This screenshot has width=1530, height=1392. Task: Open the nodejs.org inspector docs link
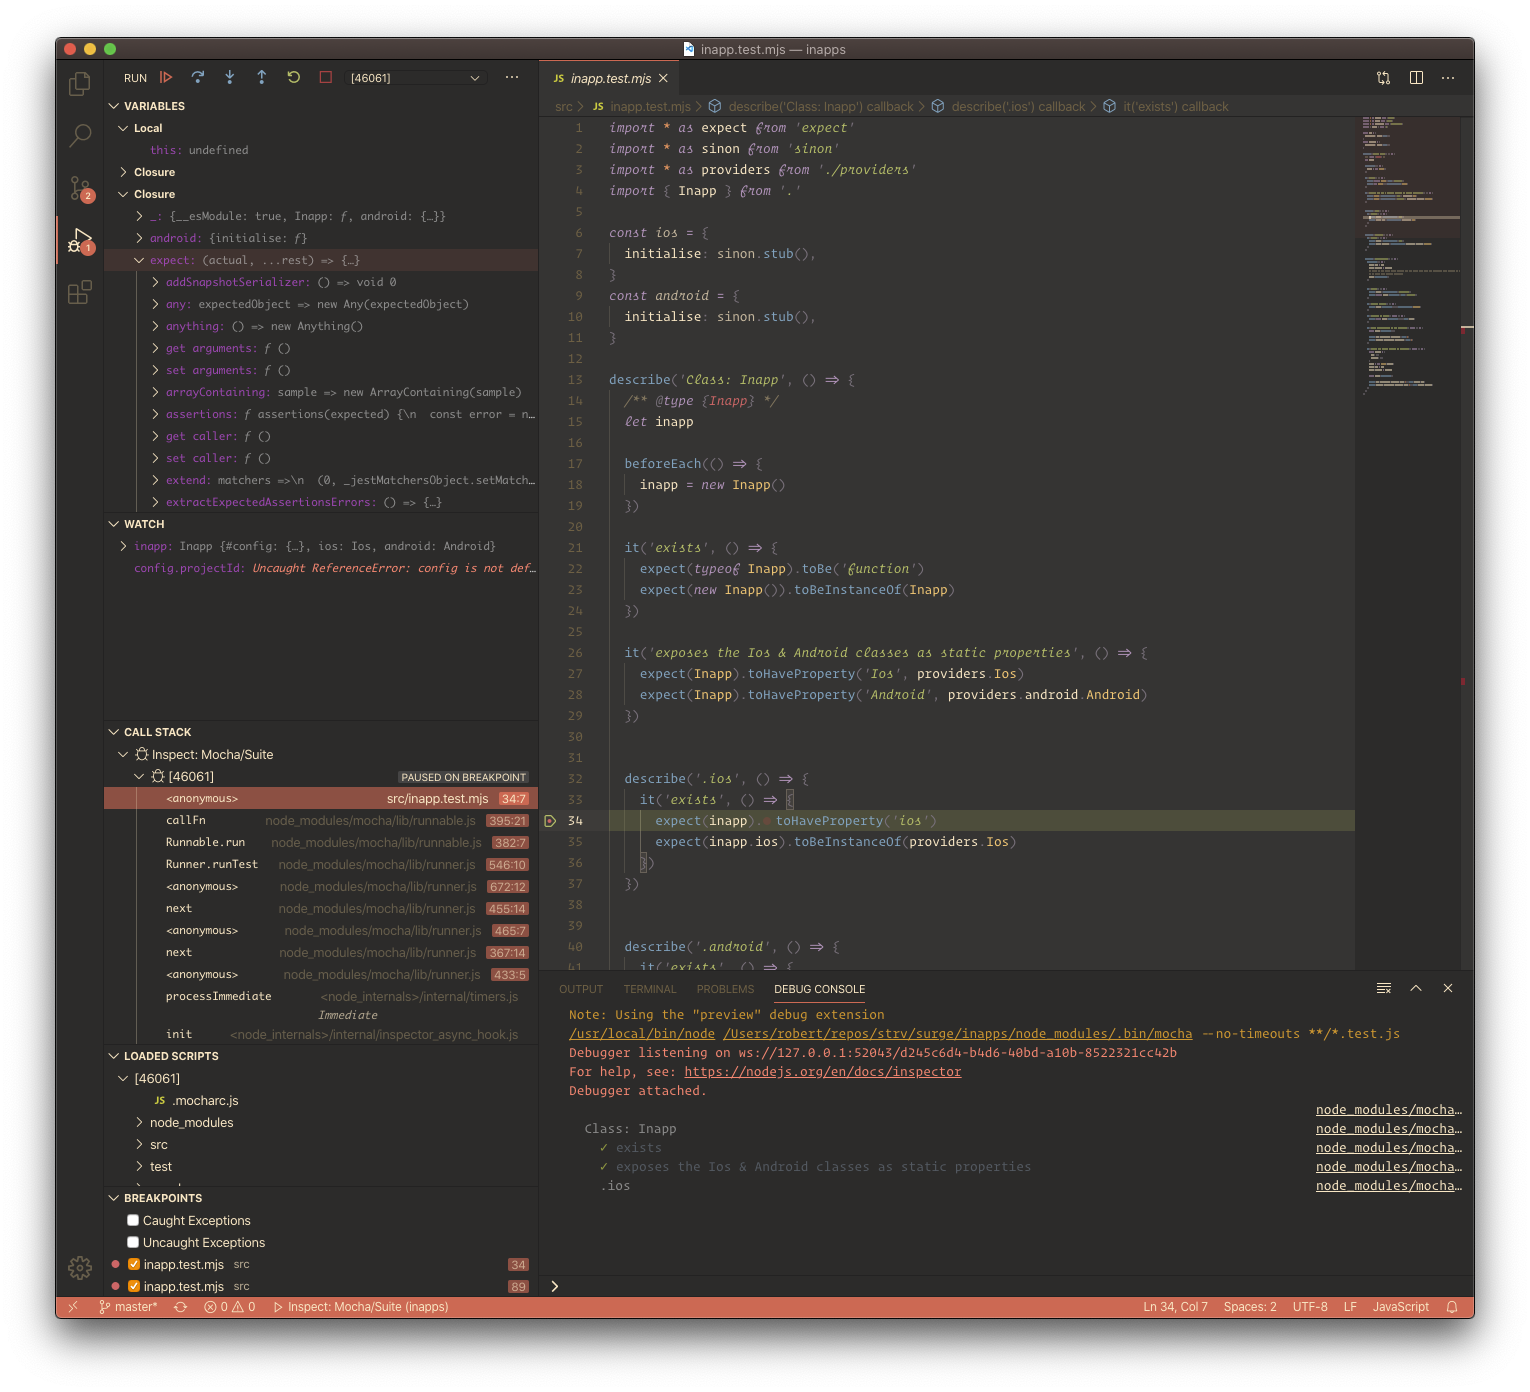coord(822,1072)
